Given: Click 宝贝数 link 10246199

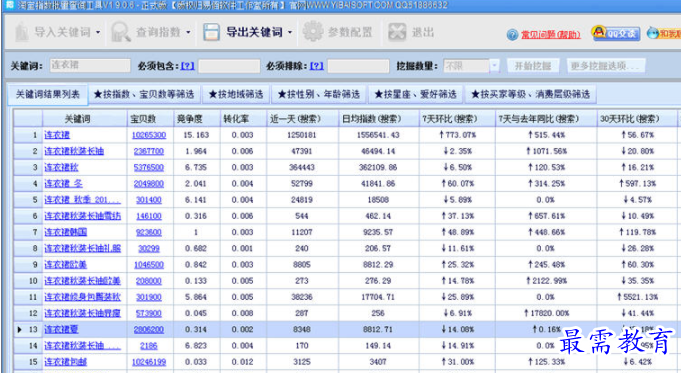Looking at the screenshot, I should coord(149,362).
